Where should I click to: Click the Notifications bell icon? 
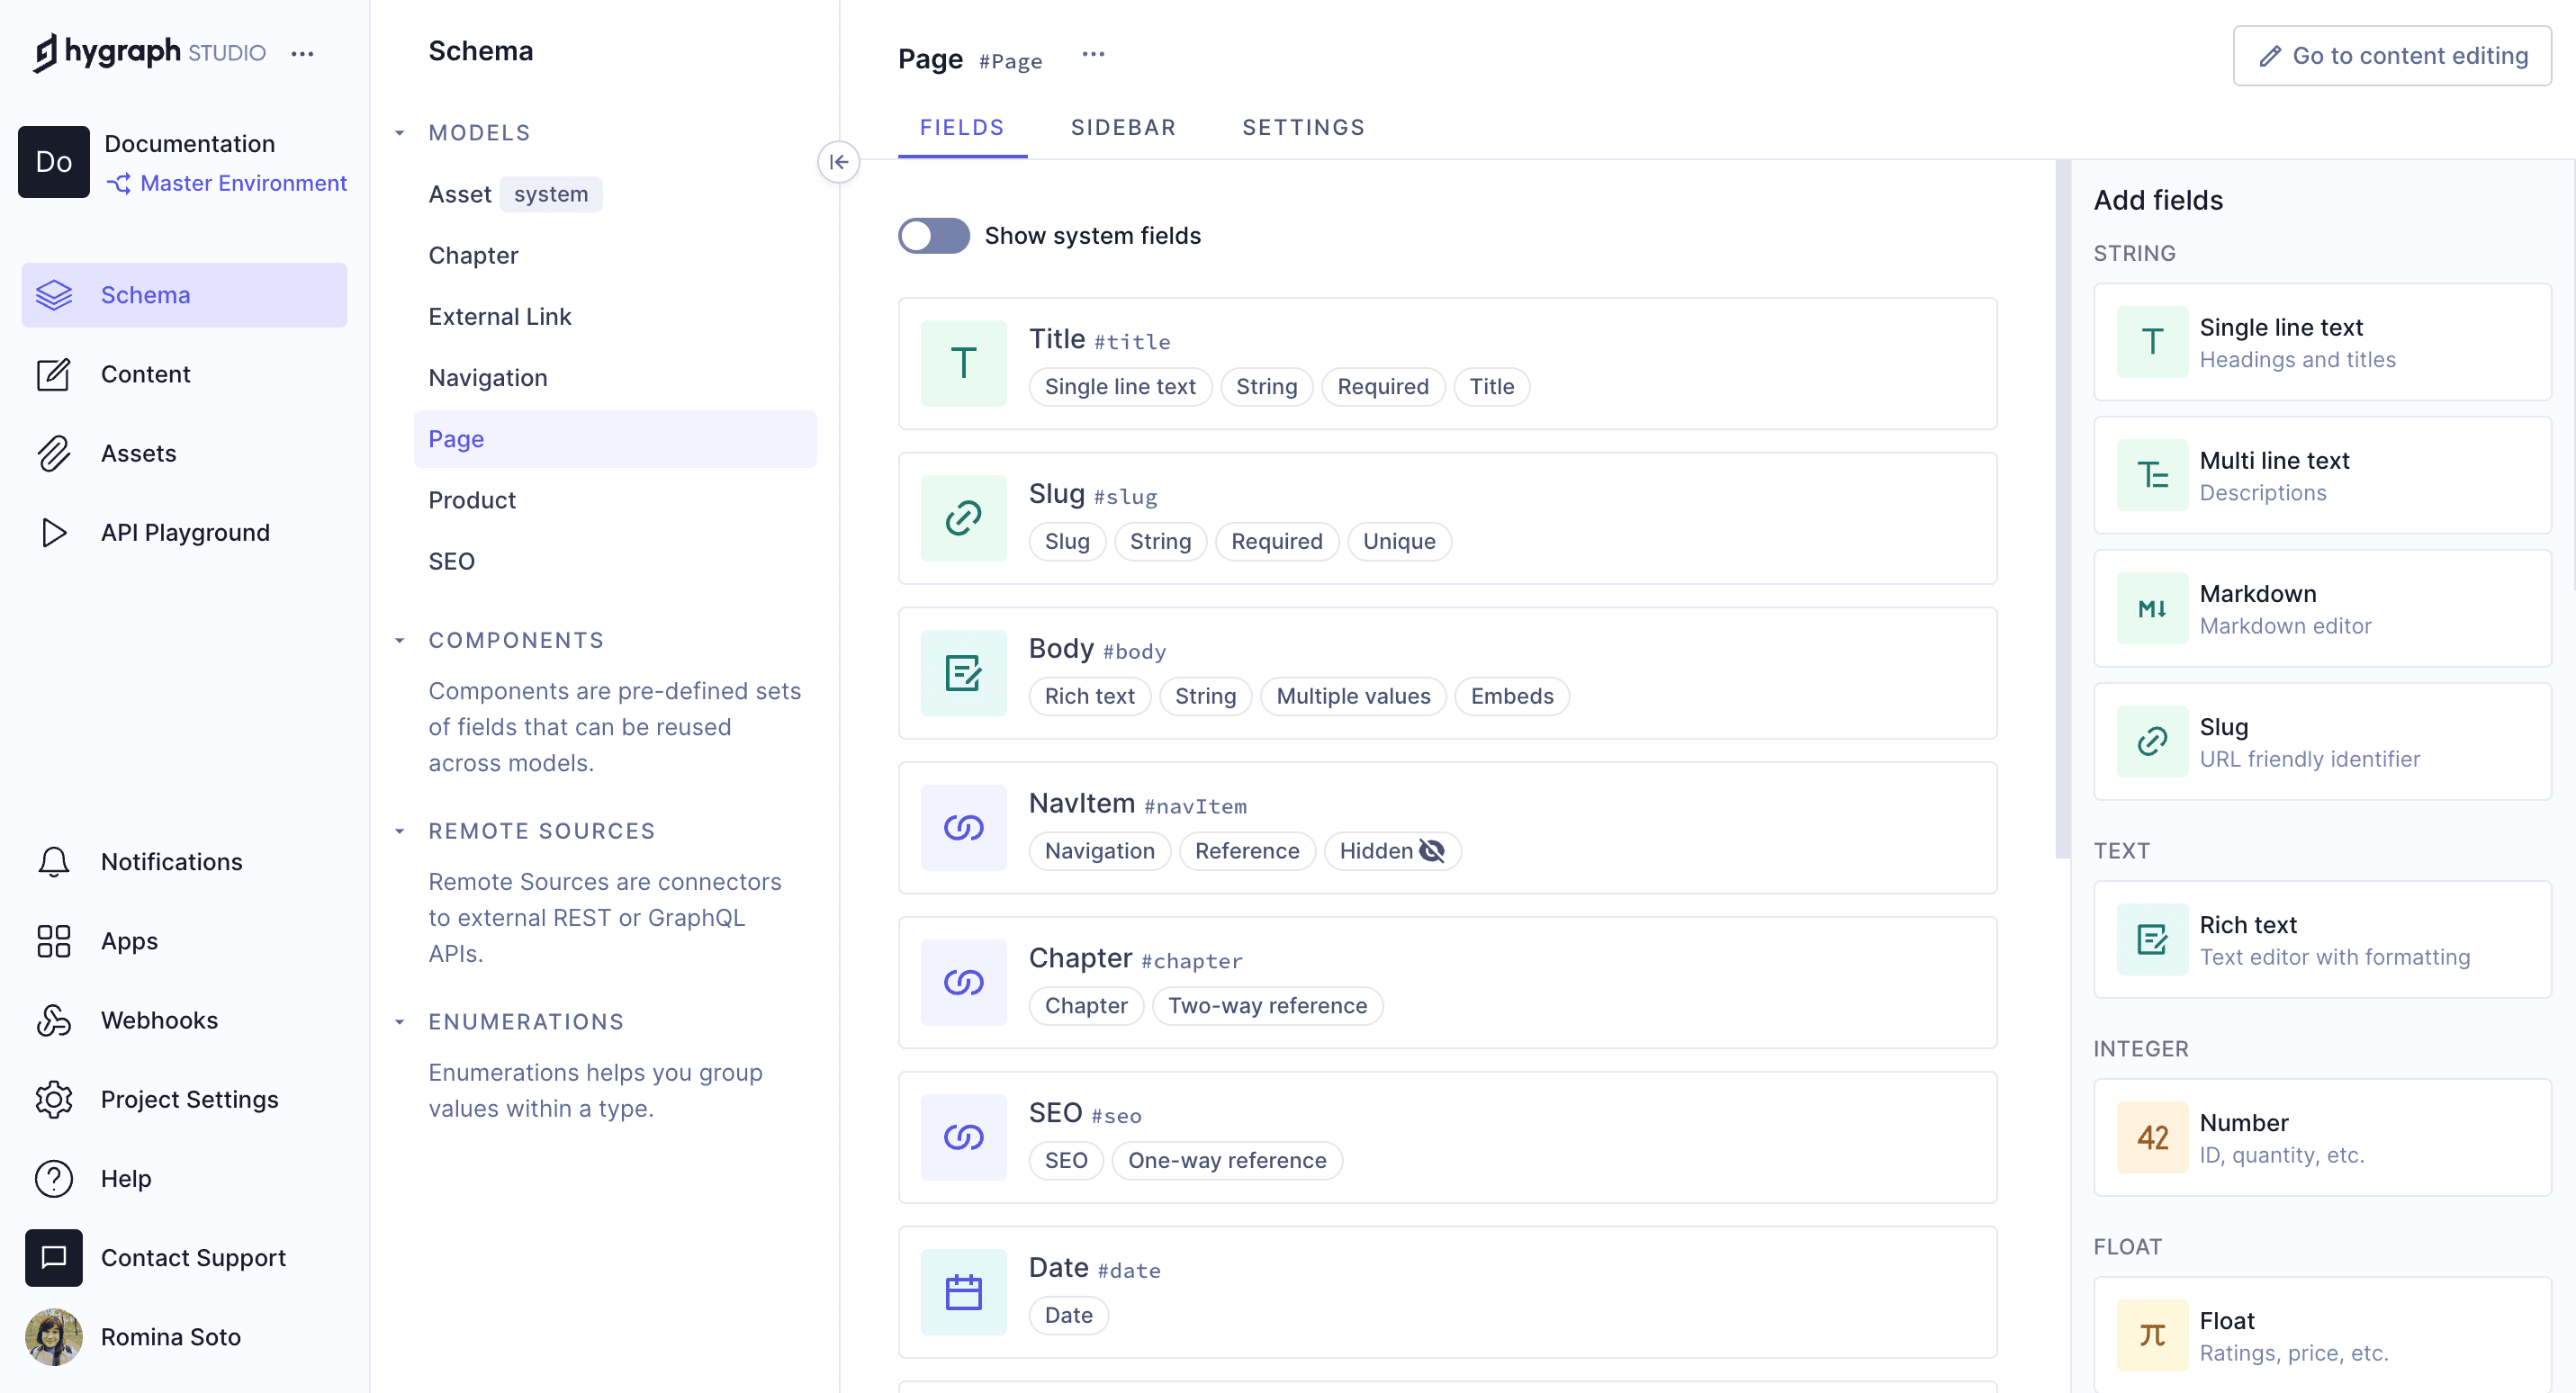(x=53, y=862)
